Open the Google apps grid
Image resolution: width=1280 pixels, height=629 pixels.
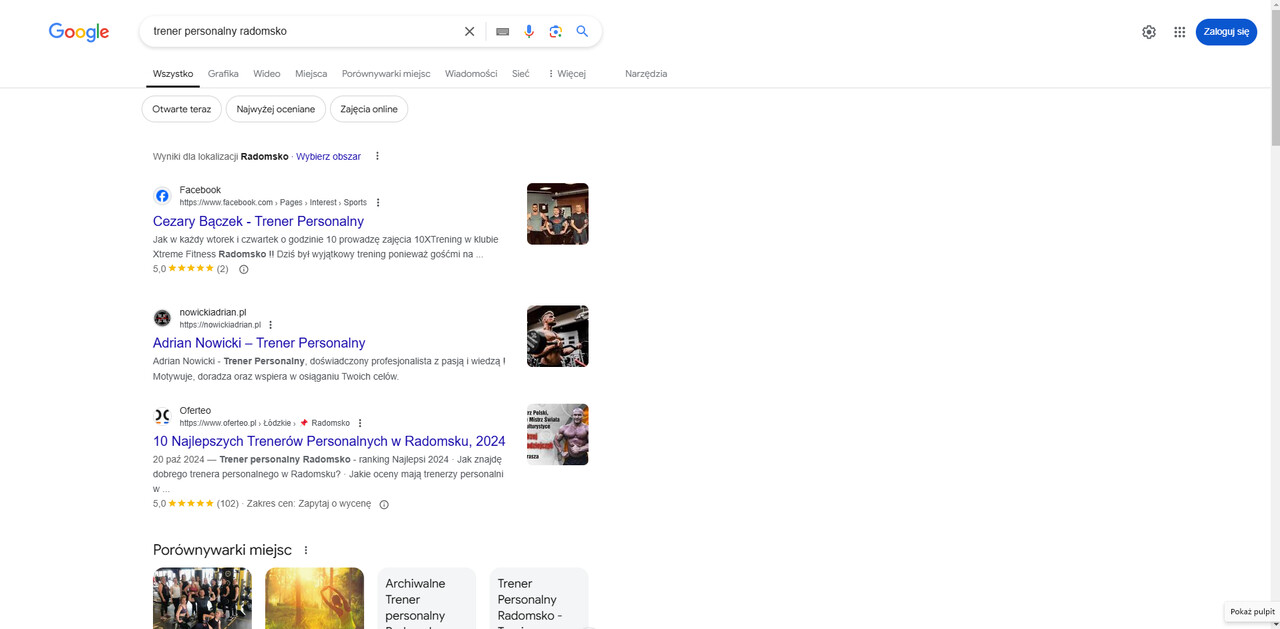[x=1179, y=32]
